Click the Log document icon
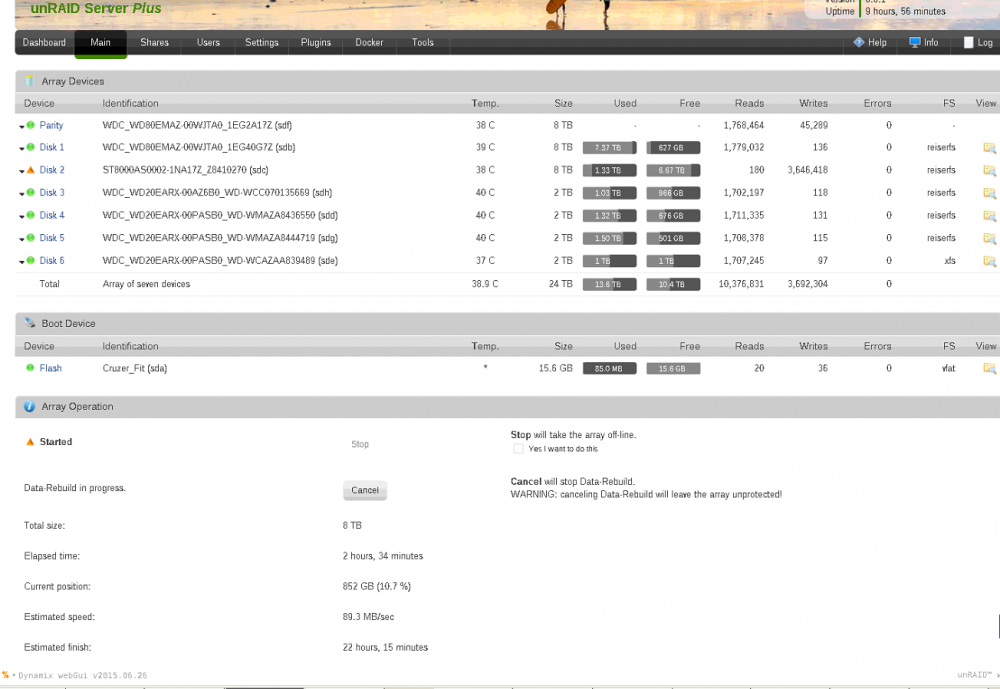 [x=968, y=42]
